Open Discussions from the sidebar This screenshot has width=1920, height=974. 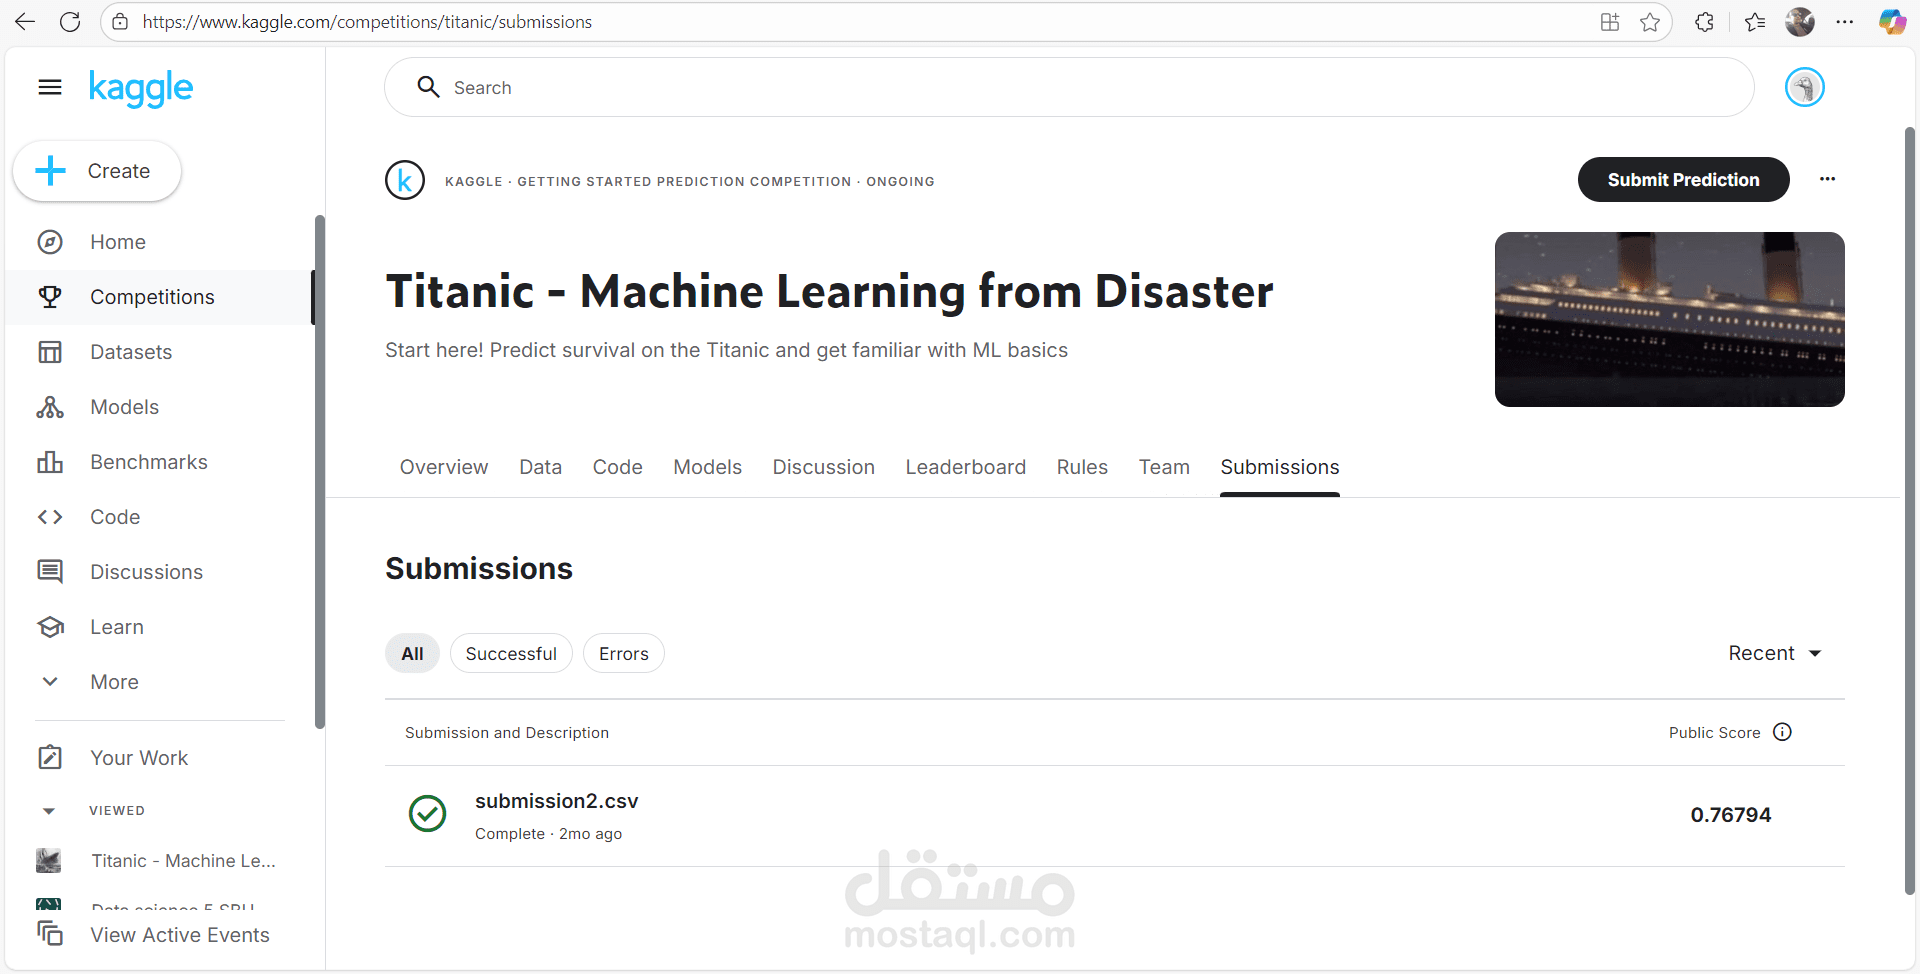pyautogui.click(x=146, y=571)
